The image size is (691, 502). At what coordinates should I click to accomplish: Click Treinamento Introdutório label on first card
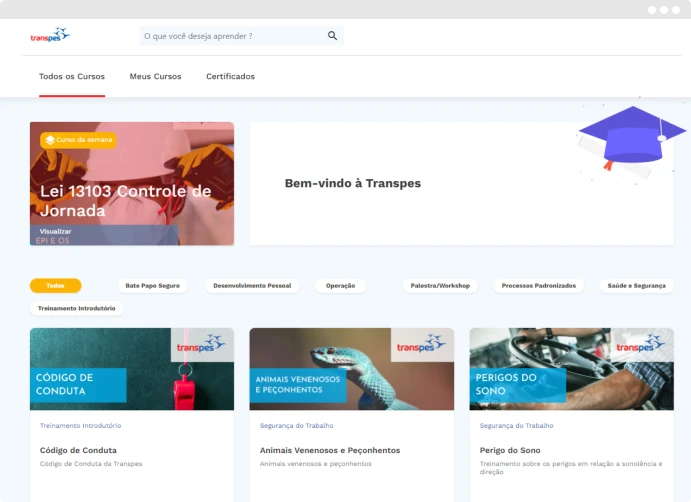[x=81, y=425]
